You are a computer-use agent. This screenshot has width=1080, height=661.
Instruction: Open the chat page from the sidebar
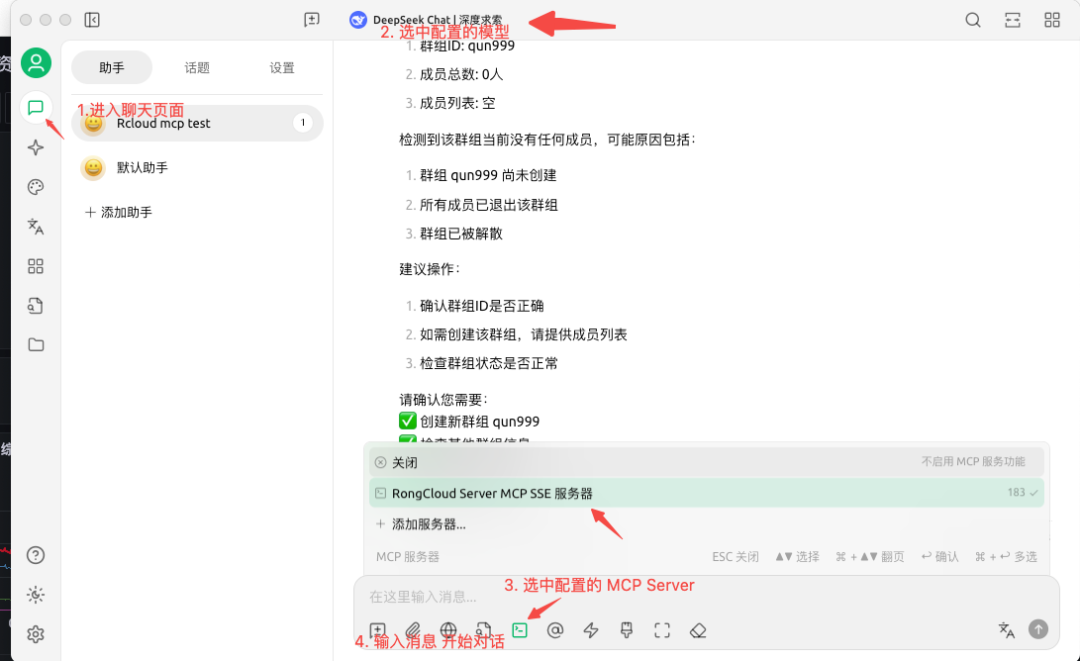tap(36, 107)
